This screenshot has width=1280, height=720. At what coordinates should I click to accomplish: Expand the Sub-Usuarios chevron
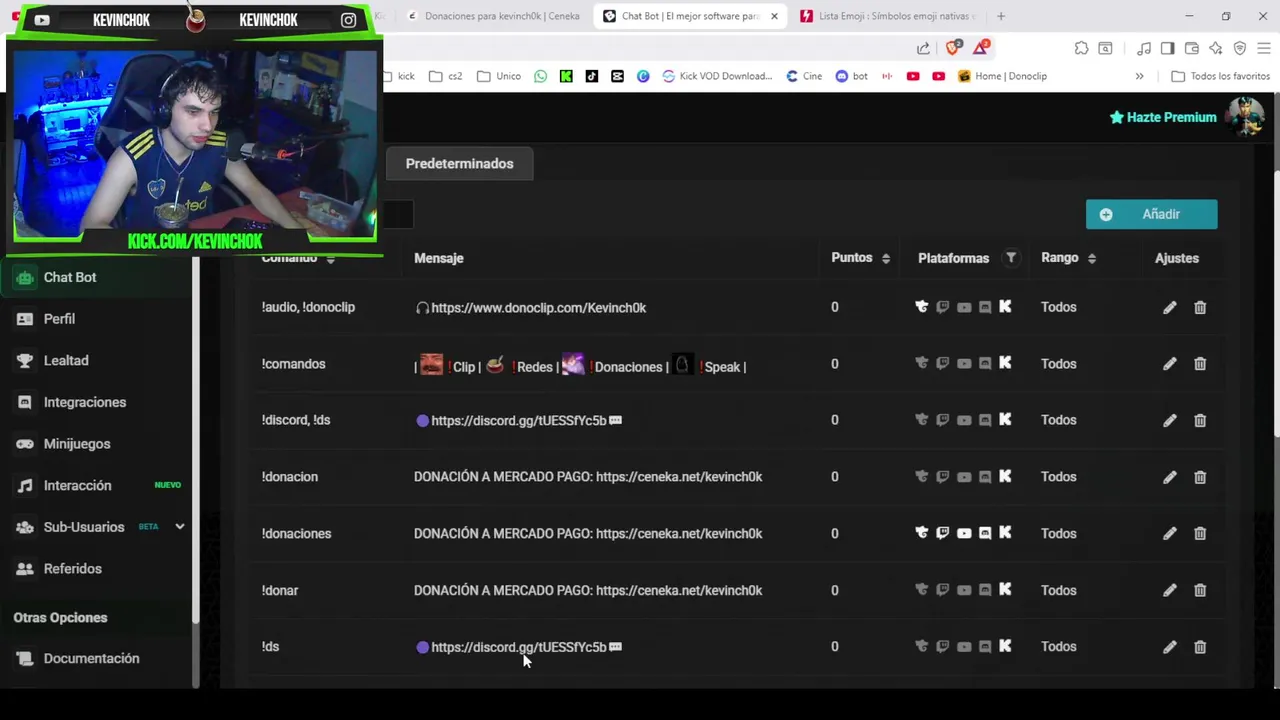click(180, 527)
